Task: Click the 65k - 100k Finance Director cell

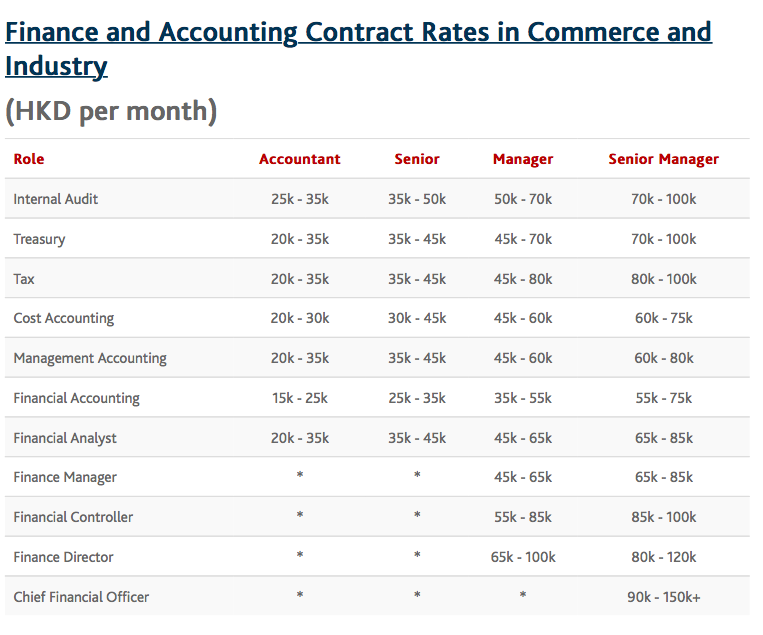Action: [x=523, y=557]
